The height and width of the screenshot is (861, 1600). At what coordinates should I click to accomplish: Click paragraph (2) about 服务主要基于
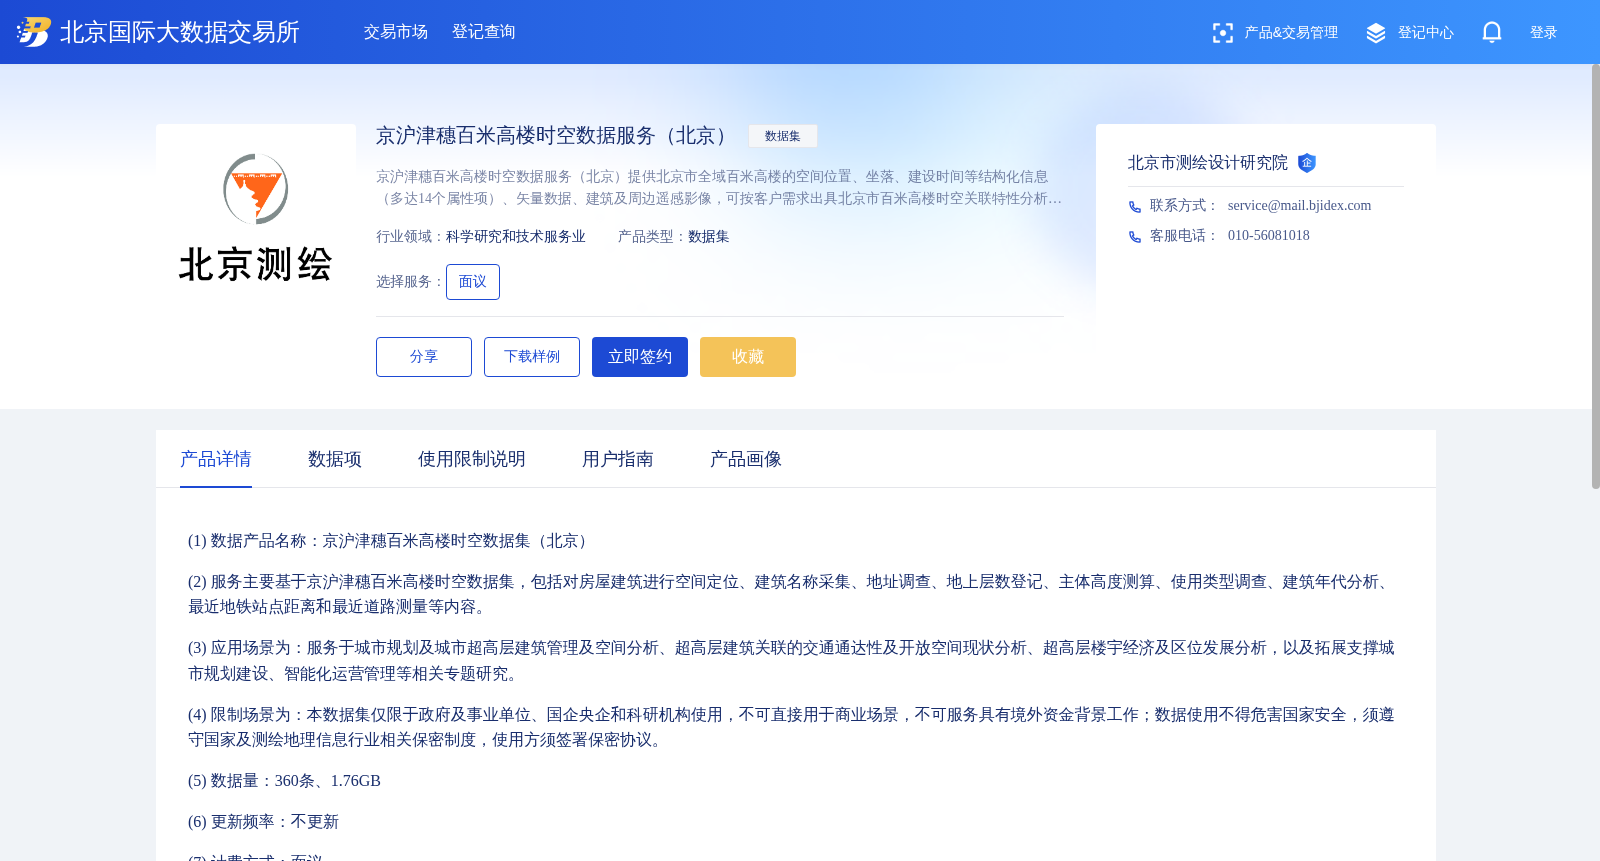coord(791,594)
